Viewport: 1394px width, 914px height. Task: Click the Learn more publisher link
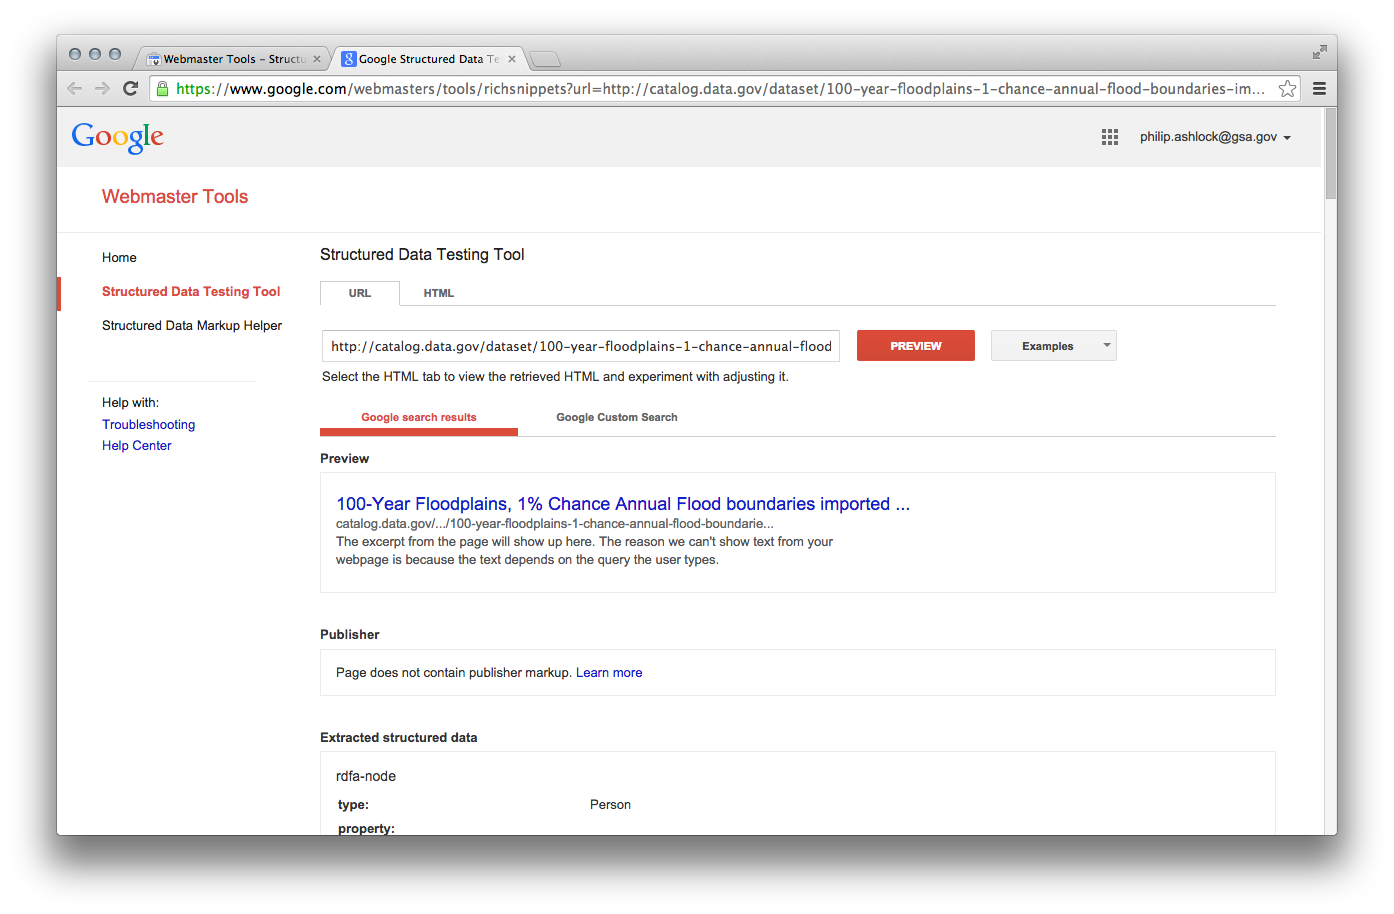pyautogui.click(x=609, y=673)
